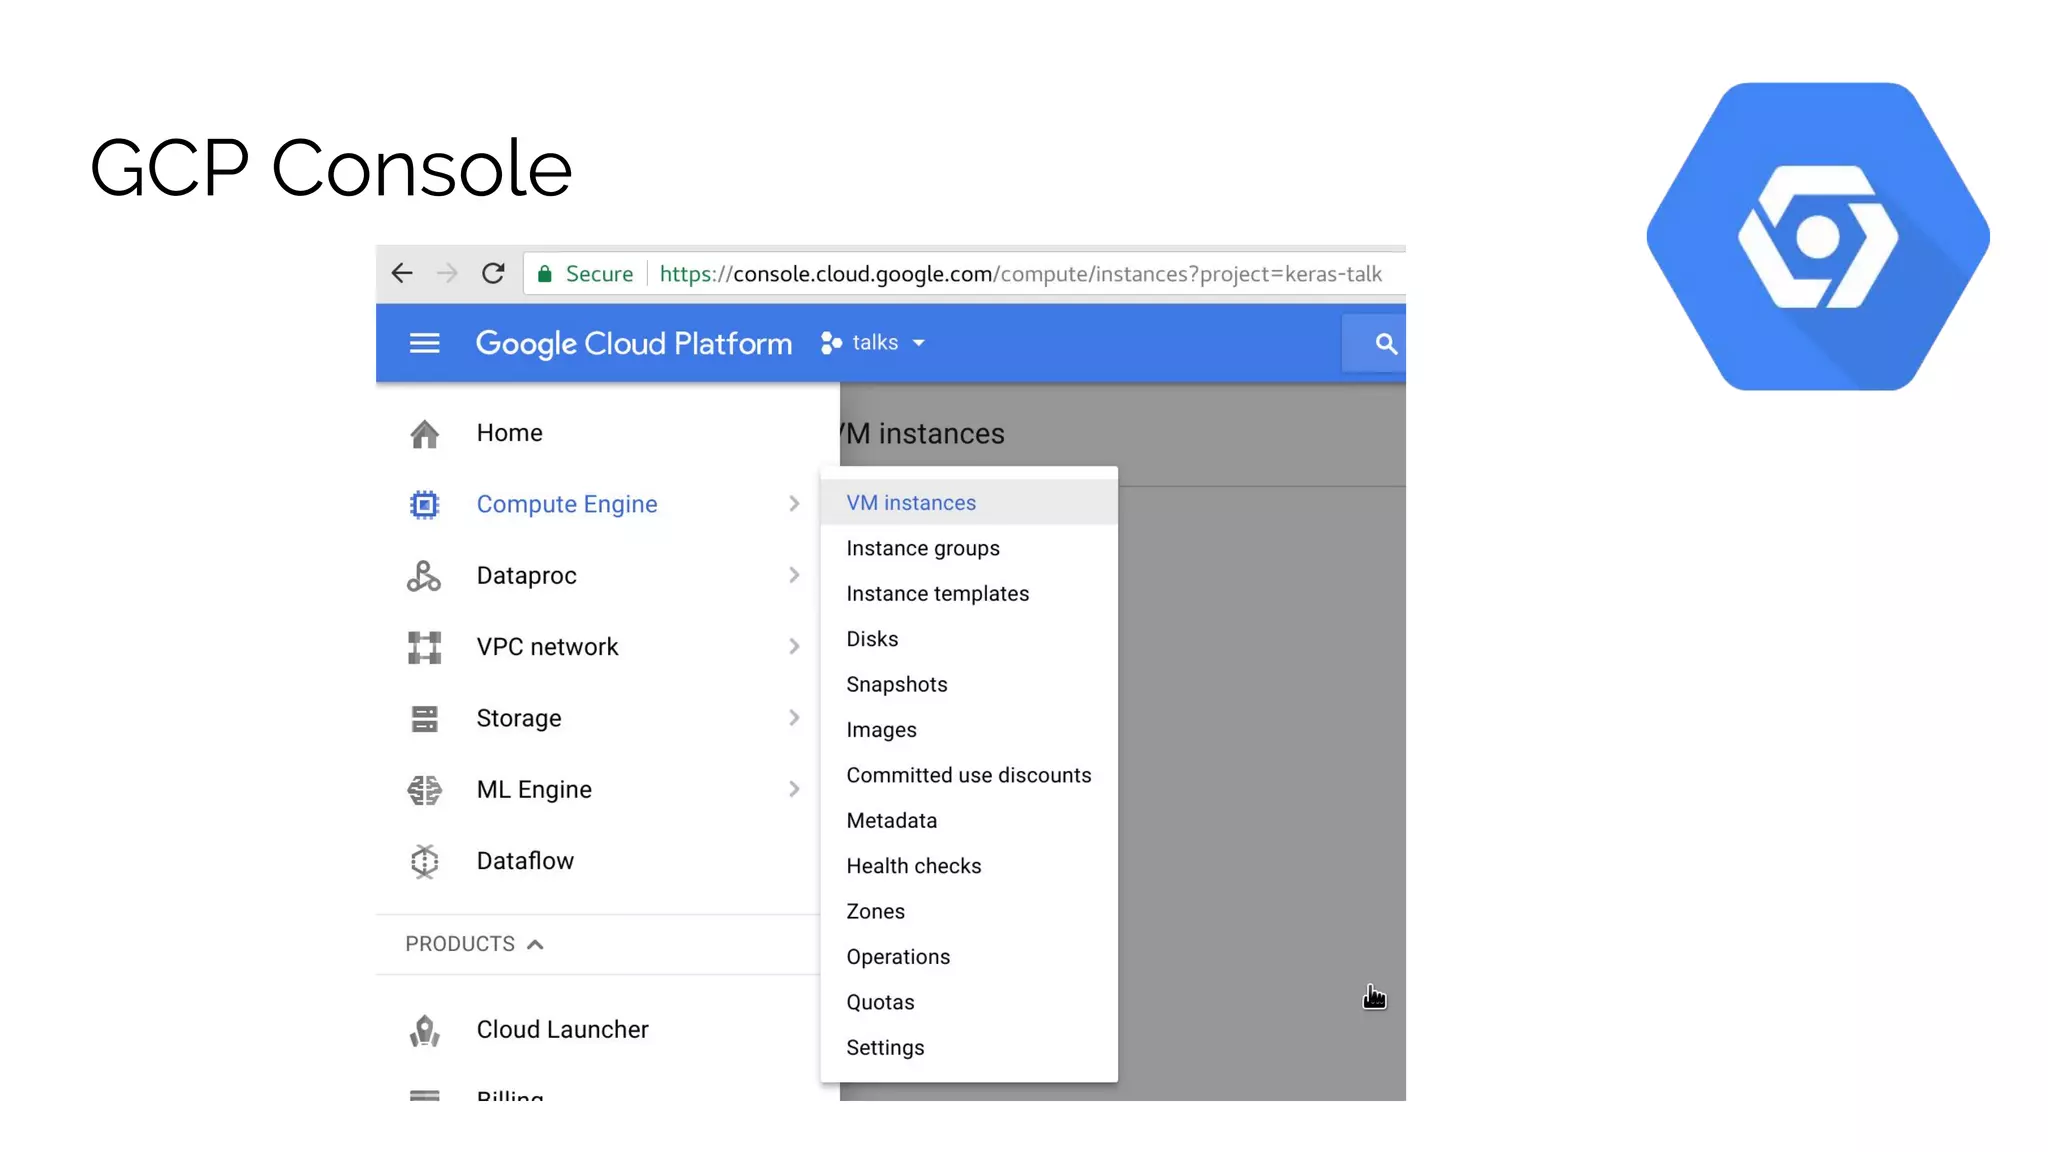Viewport: 2048px width, 1152px height.
Task: Reload the page with the refresh icon
Action: pyautogui.click(x=493, y=273)
